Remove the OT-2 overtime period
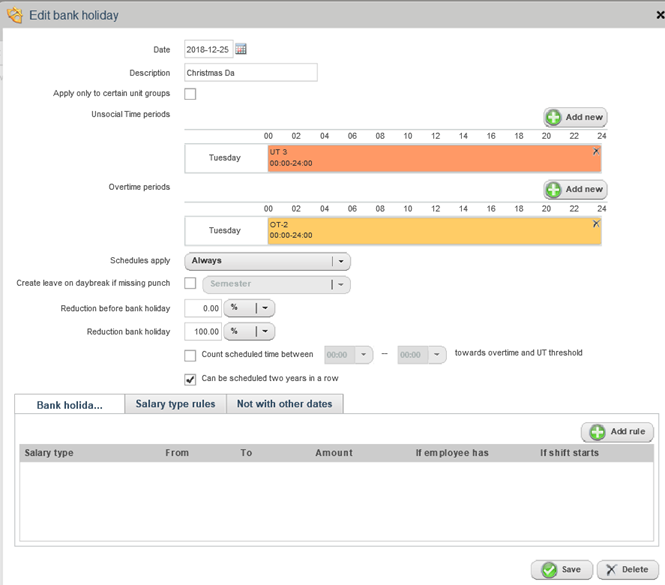665x585 pixels. tap(596, 224)
